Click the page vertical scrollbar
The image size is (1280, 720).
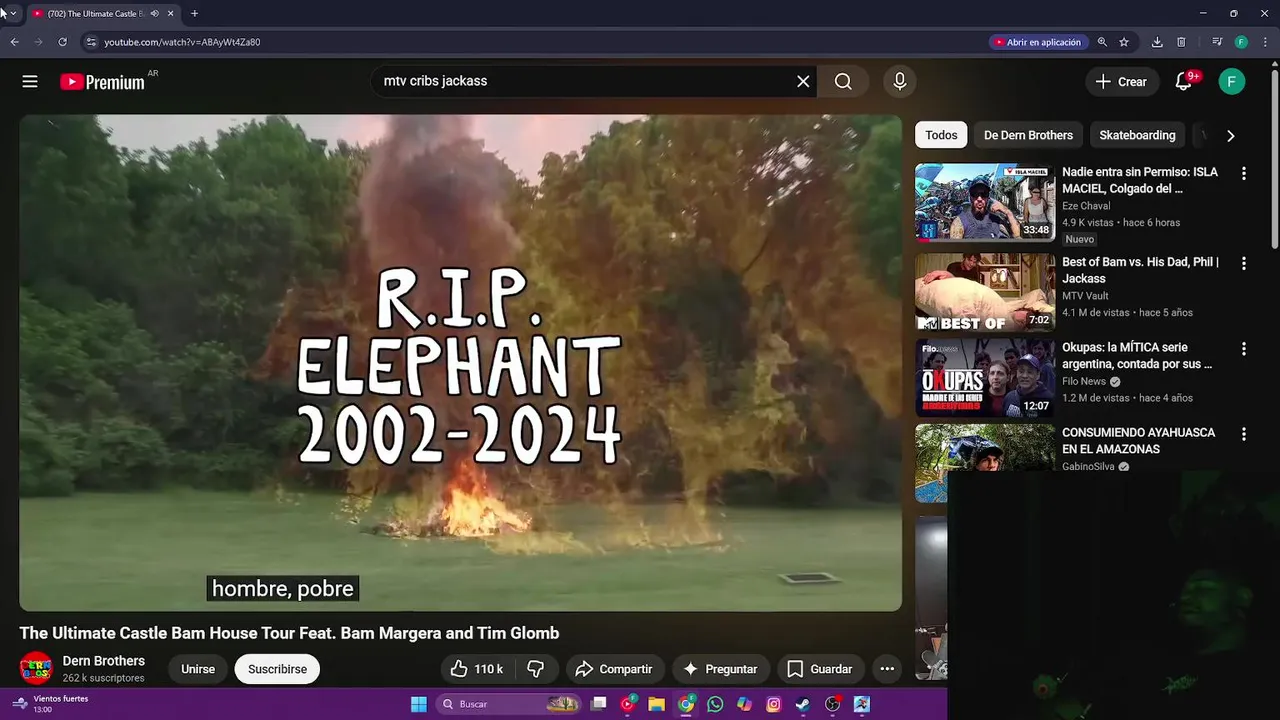pos(1274,160)
